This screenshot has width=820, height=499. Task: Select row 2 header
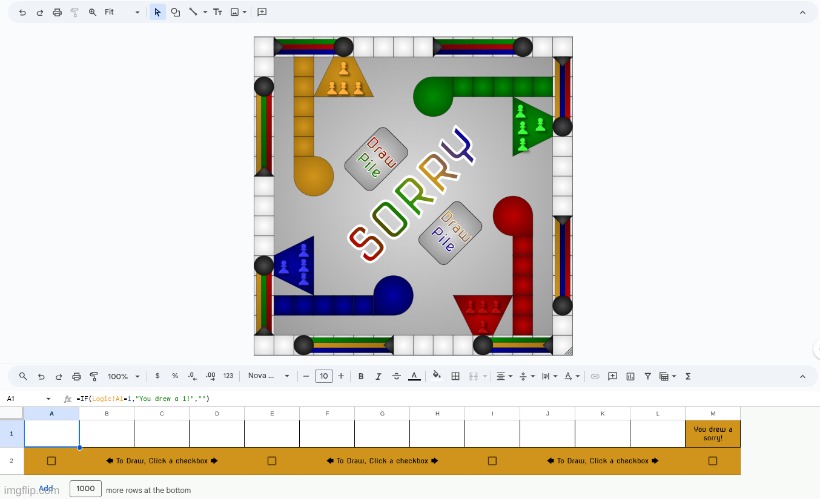point(12,461)
